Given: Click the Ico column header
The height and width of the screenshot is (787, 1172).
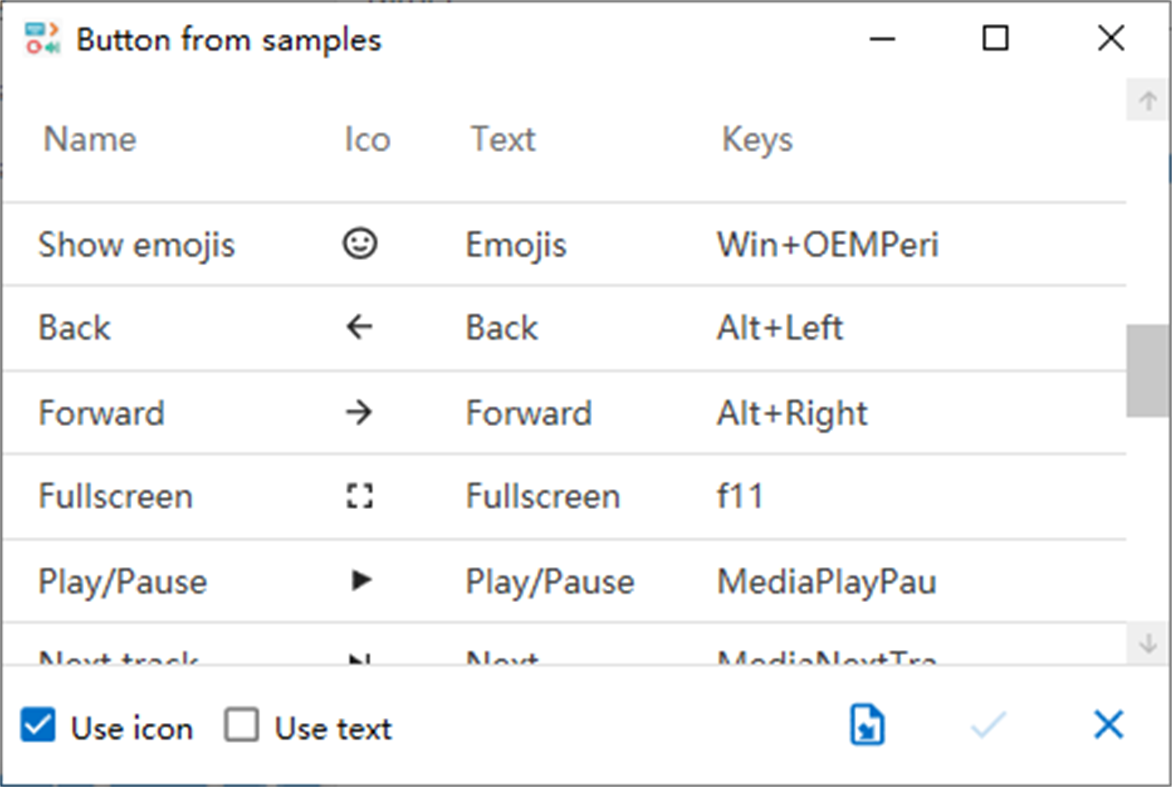Looking at the screenshot, I should [367, 139].
